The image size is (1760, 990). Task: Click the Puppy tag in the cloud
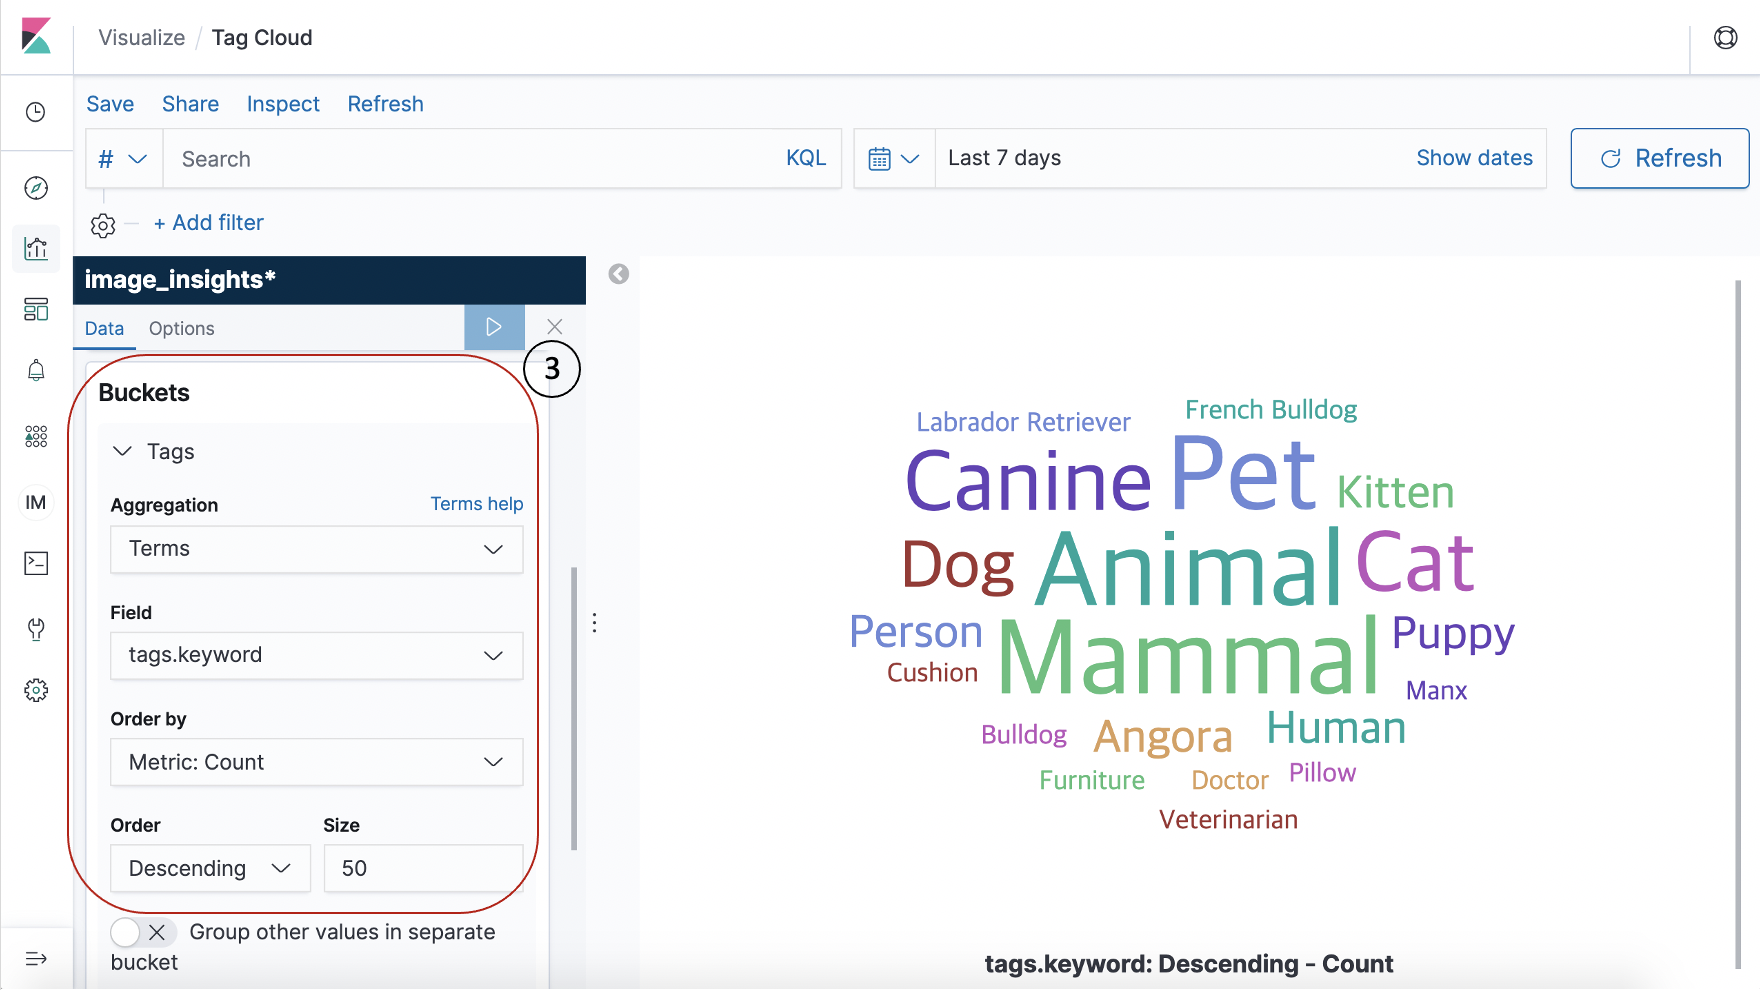1453,634
